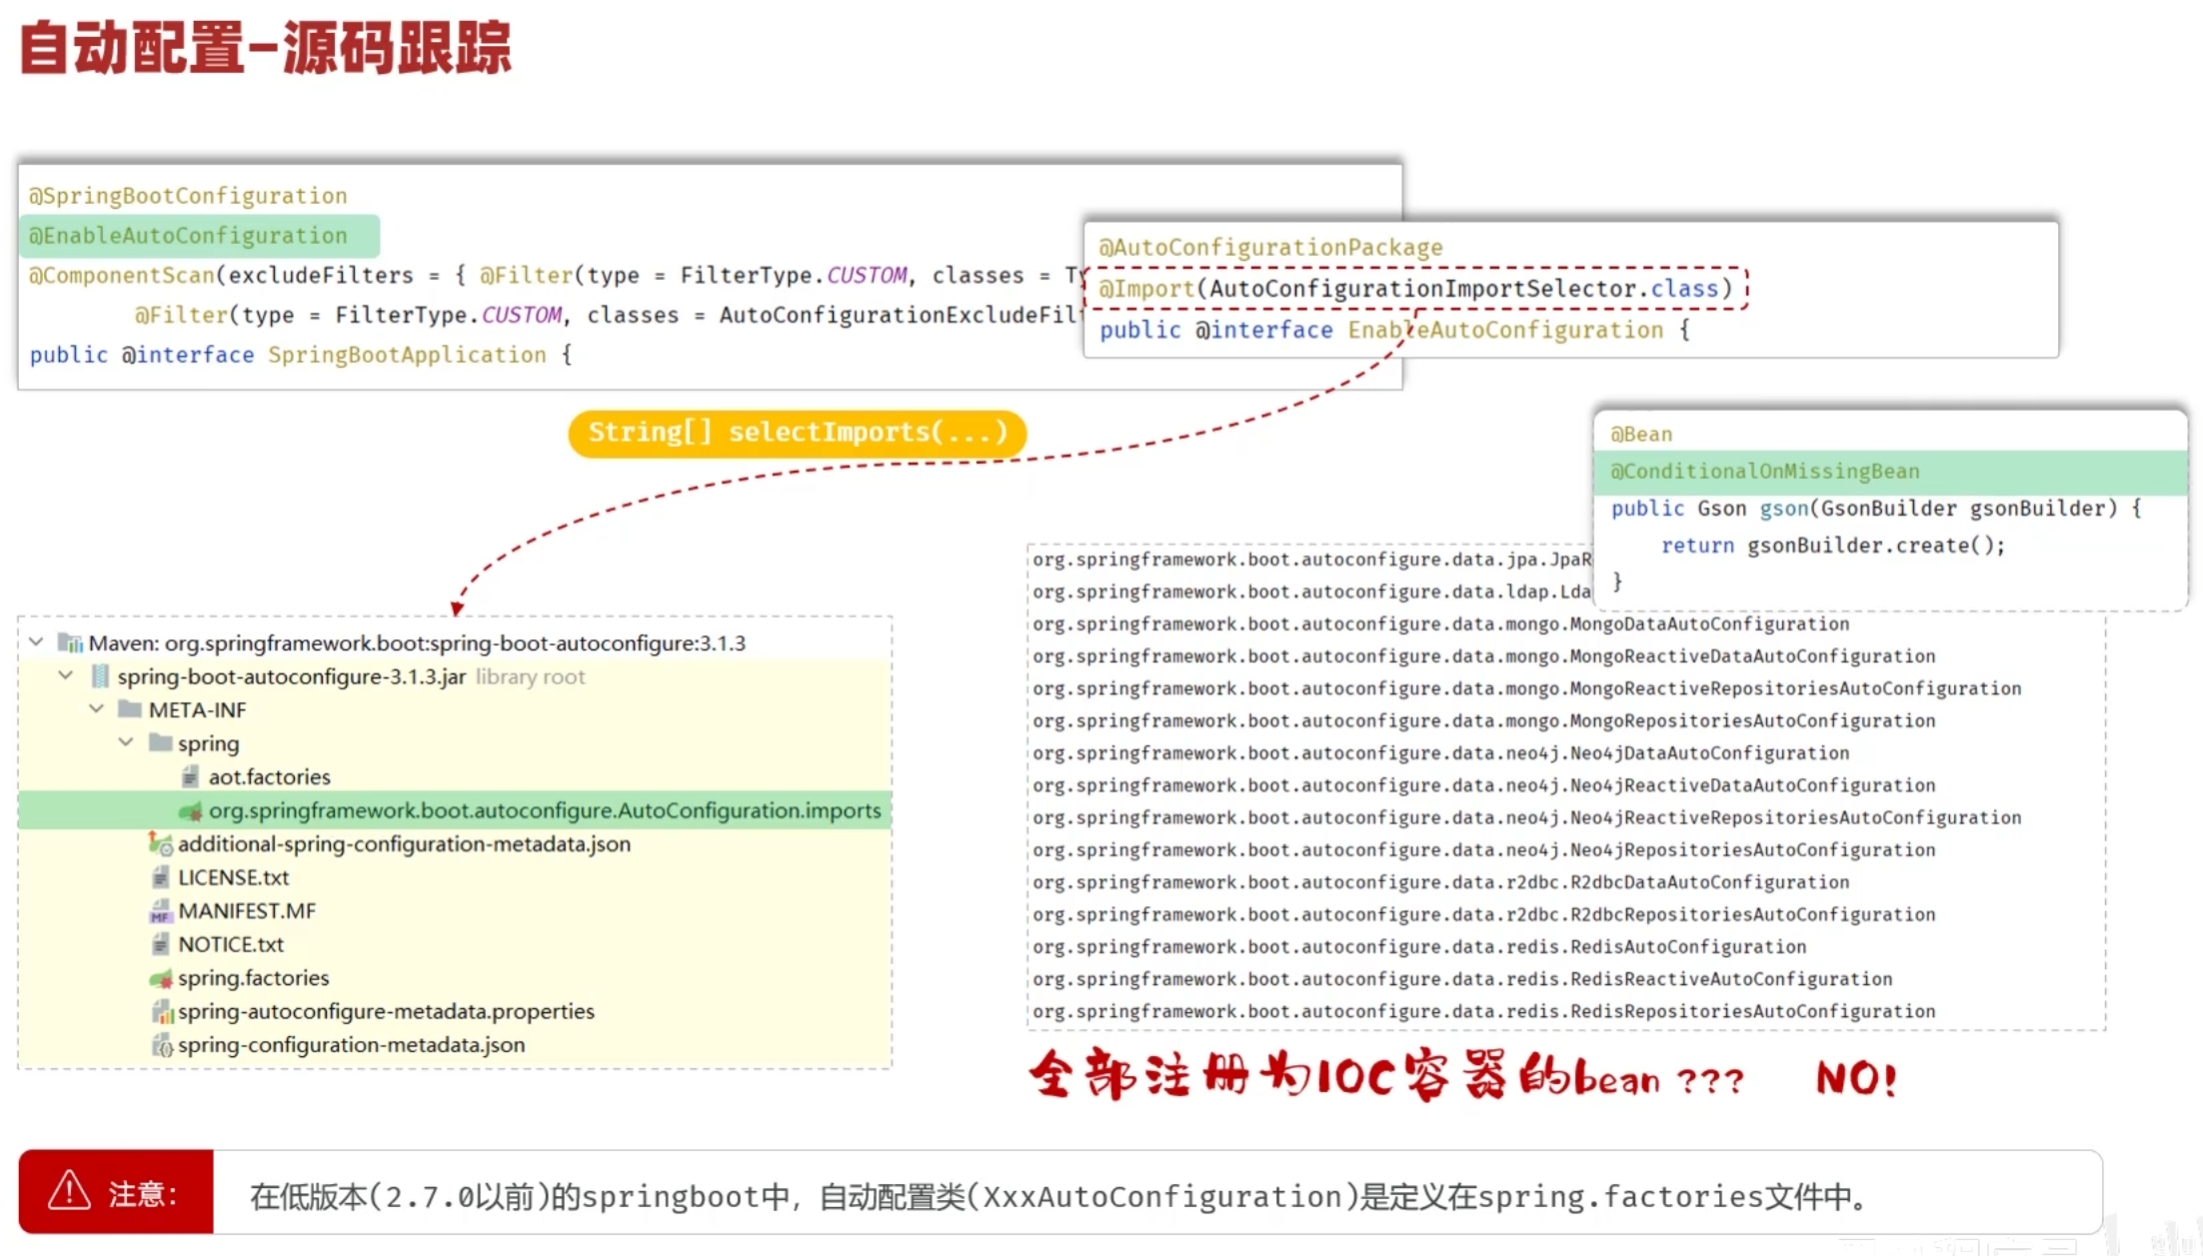Collapse the spring-boot-autoconfigure-3.1.3.jar node
2203x1256 pixels.
66,676
